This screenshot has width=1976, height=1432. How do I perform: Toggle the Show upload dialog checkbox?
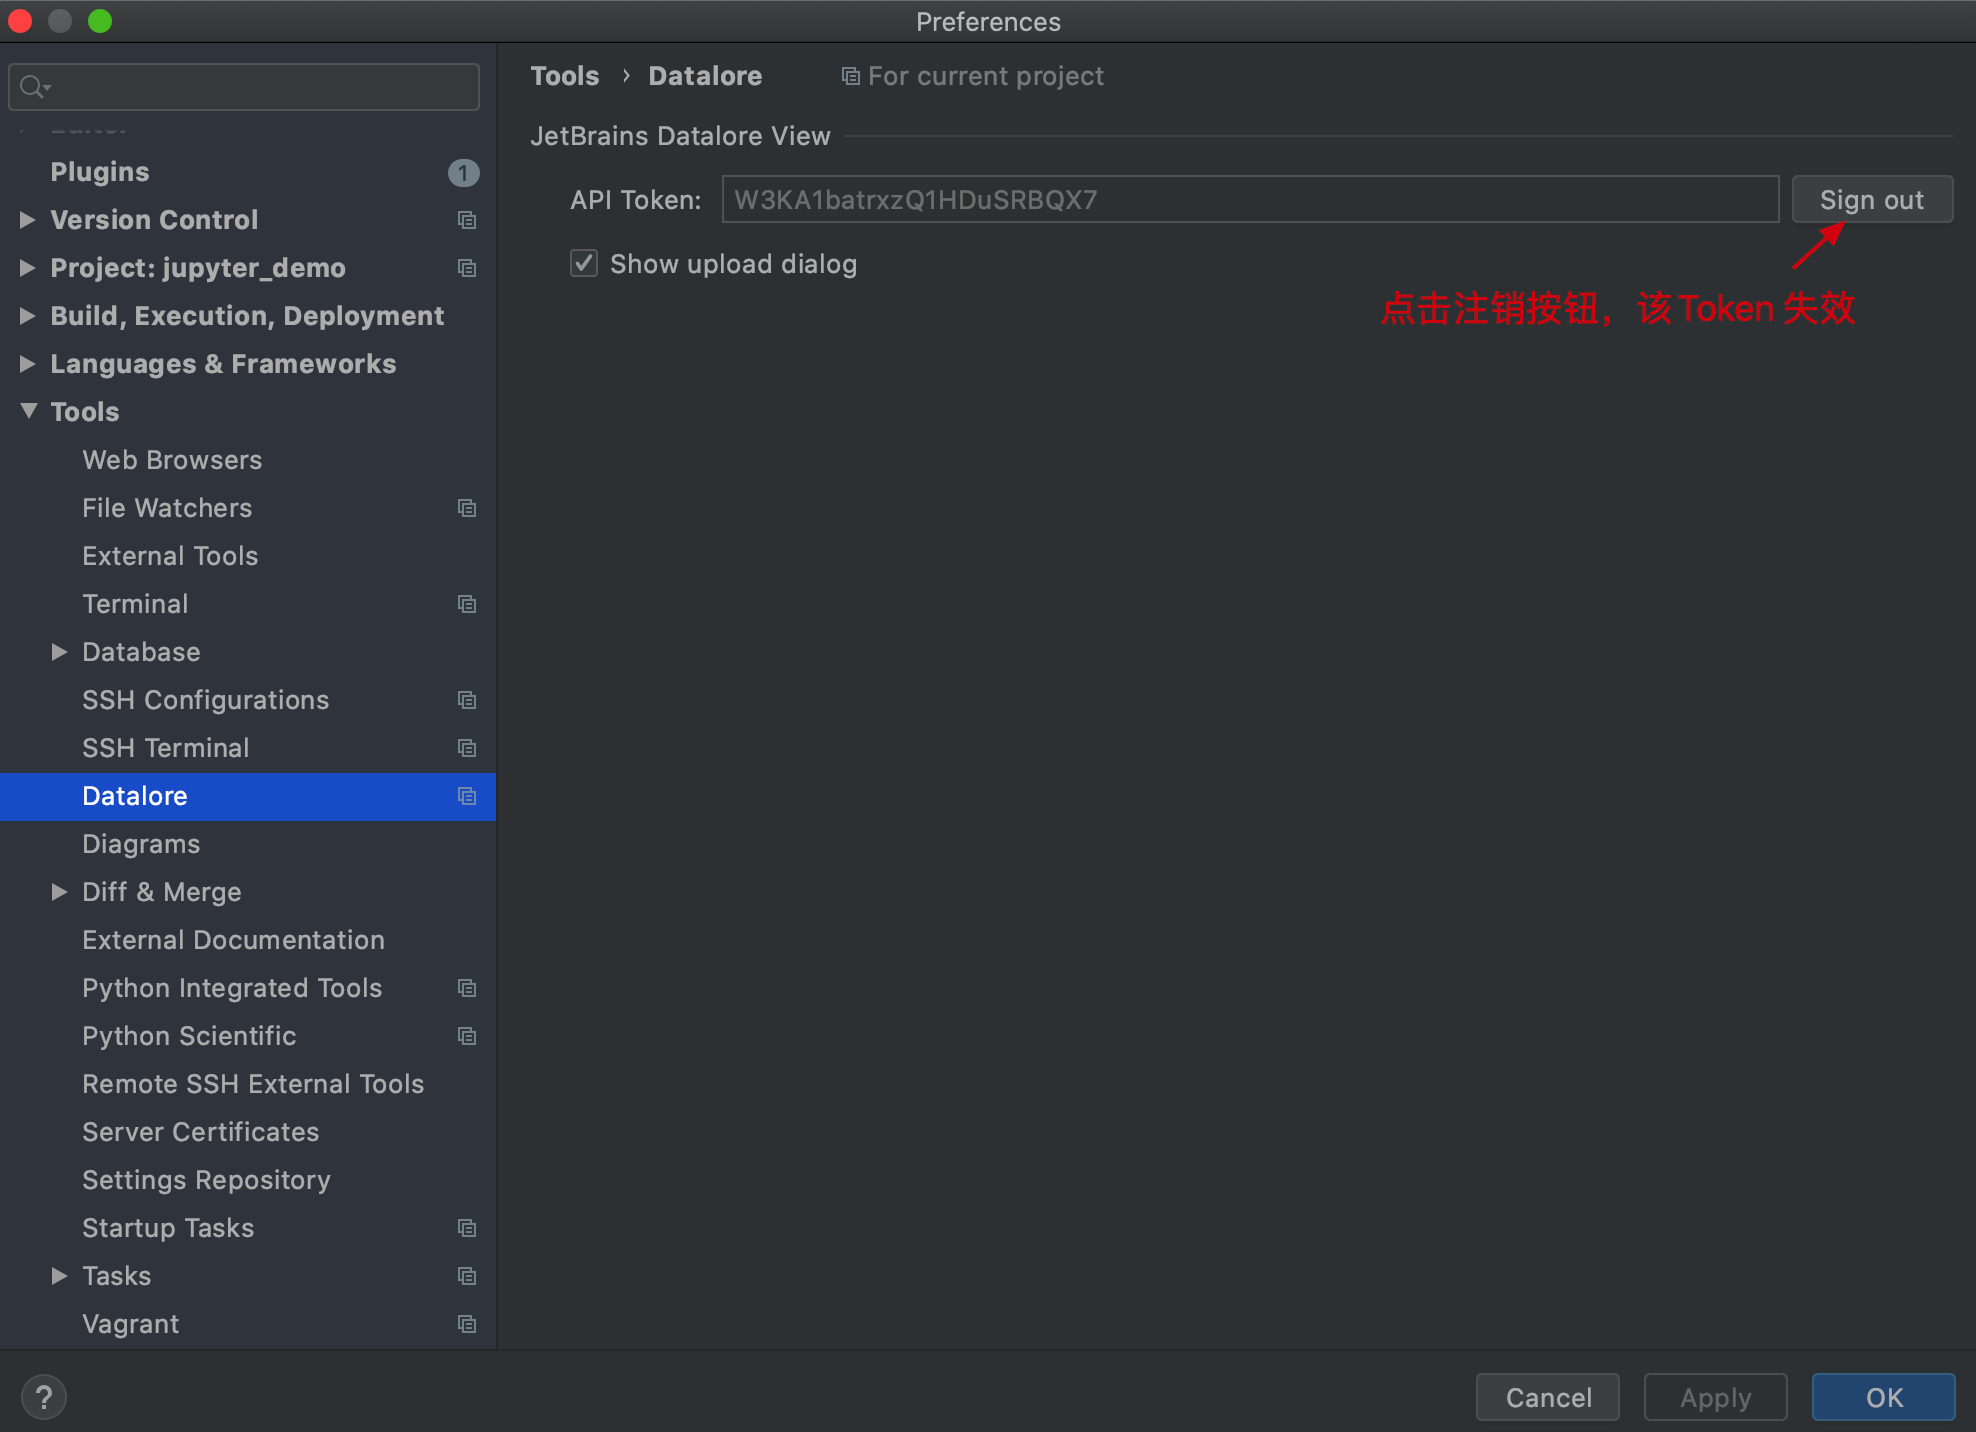[584, 263]
